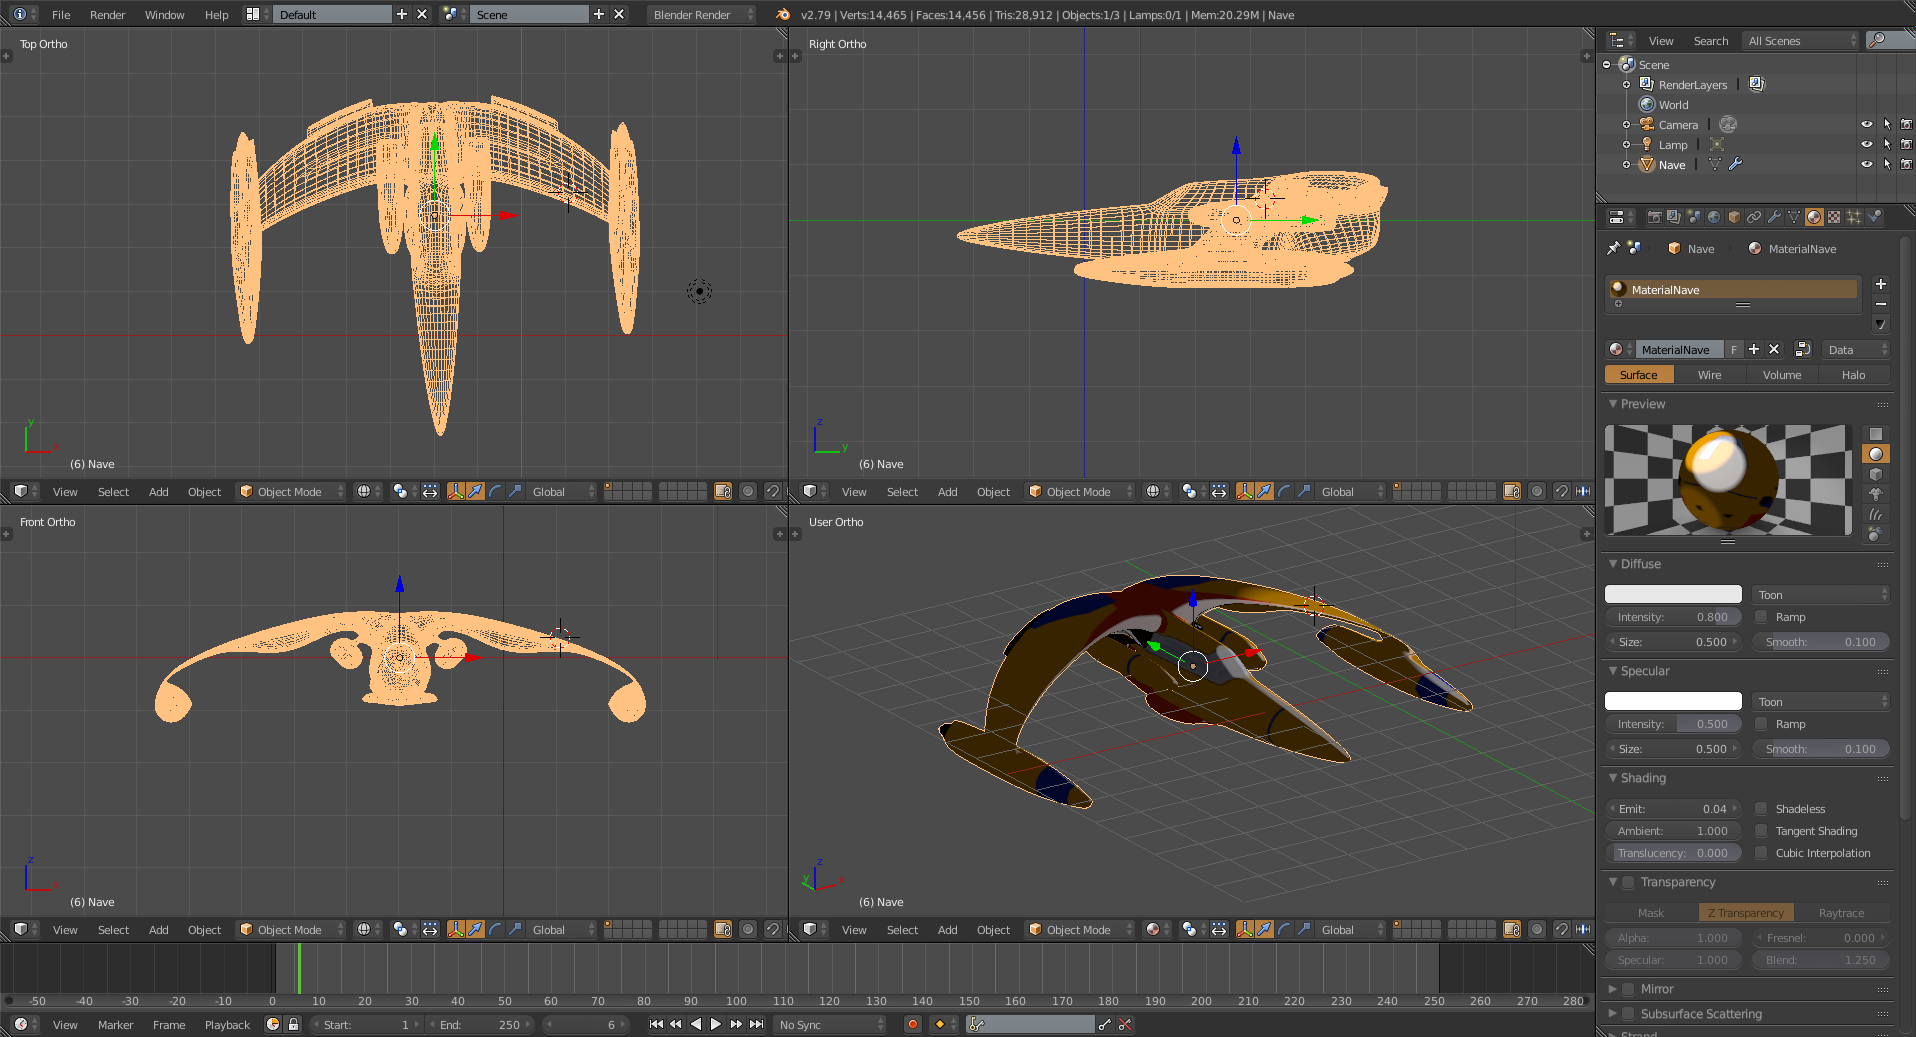Open the Blender Render engine dropdown
The height and width of the screenshot is (1037, 1916).
tap(702, 14)
